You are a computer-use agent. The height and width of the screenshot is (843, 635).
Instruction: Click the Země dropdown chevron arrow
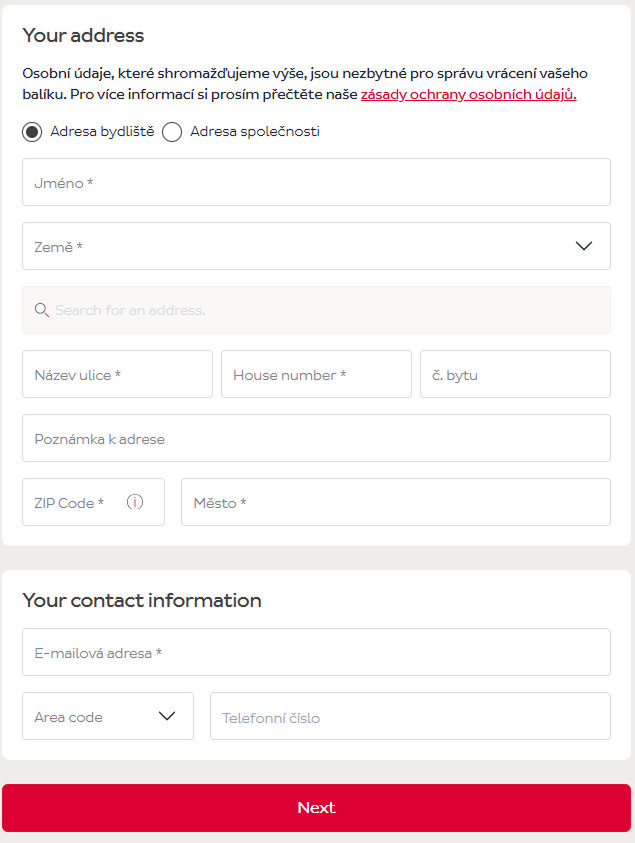[x=584, y=246]
